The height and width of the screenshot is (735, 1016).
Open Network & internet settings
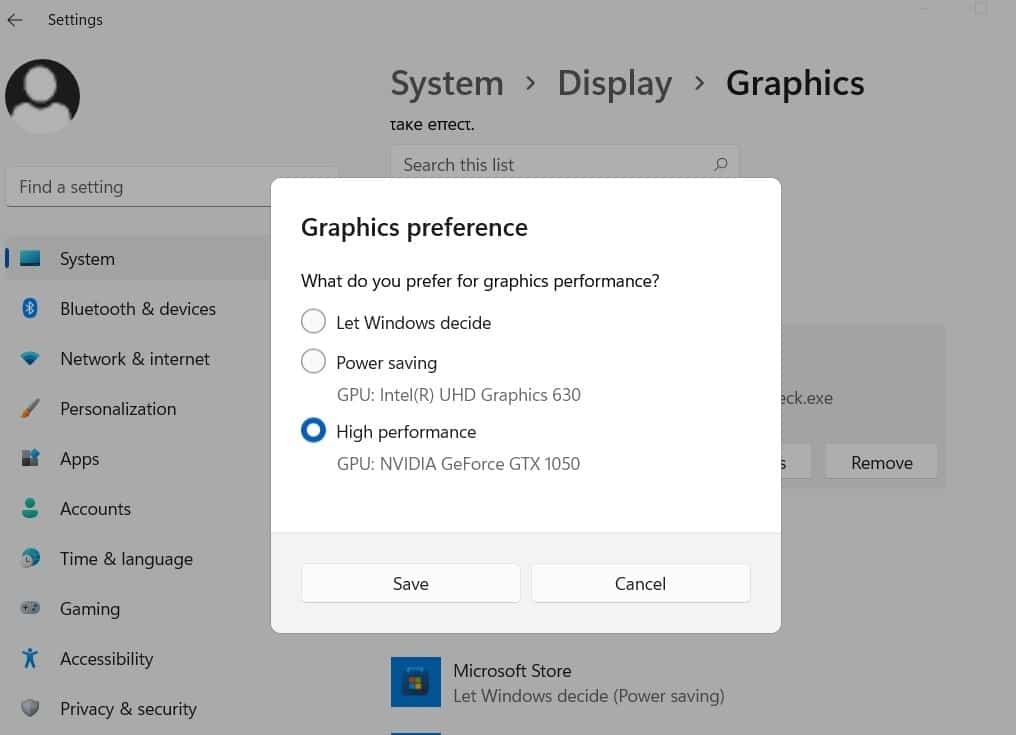137,358
